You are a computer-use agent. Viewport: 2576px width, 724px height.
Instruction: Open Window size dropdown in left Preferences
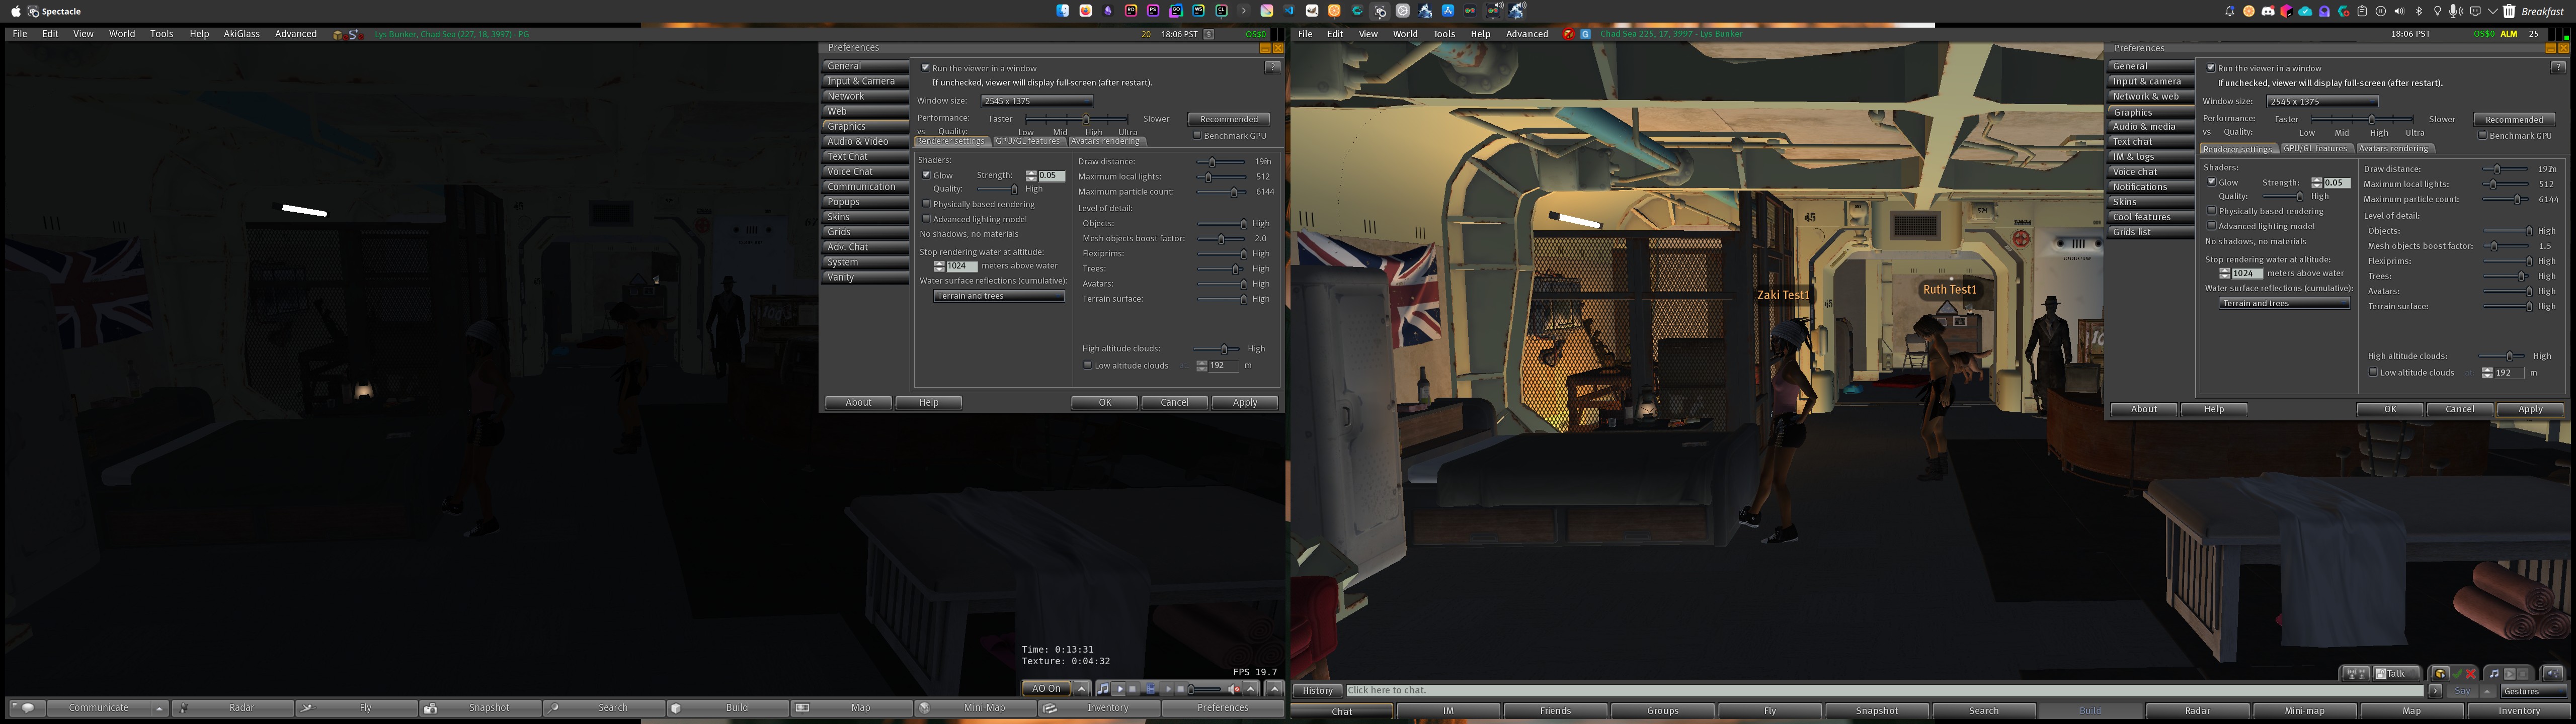coord(1036,101)
